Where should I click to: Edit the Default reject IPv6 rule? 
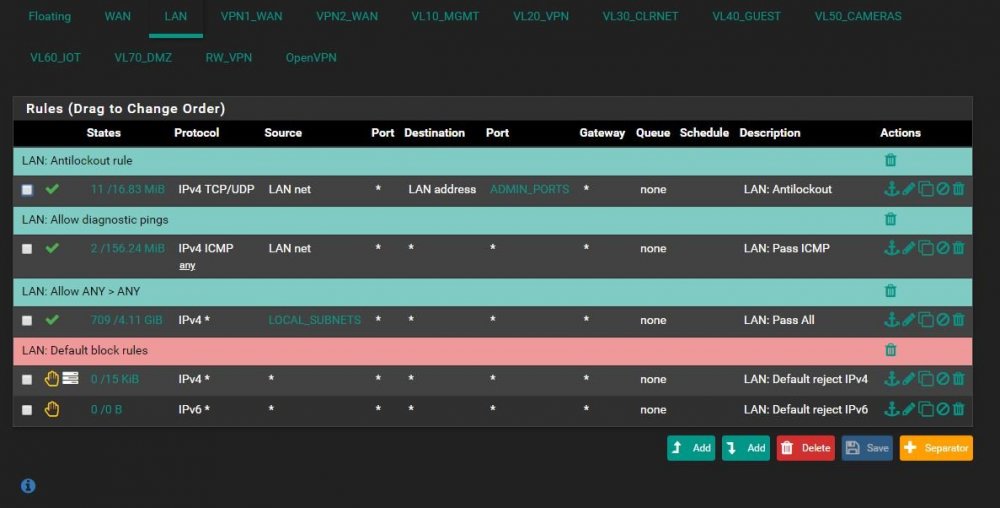(x=908, y=409)
